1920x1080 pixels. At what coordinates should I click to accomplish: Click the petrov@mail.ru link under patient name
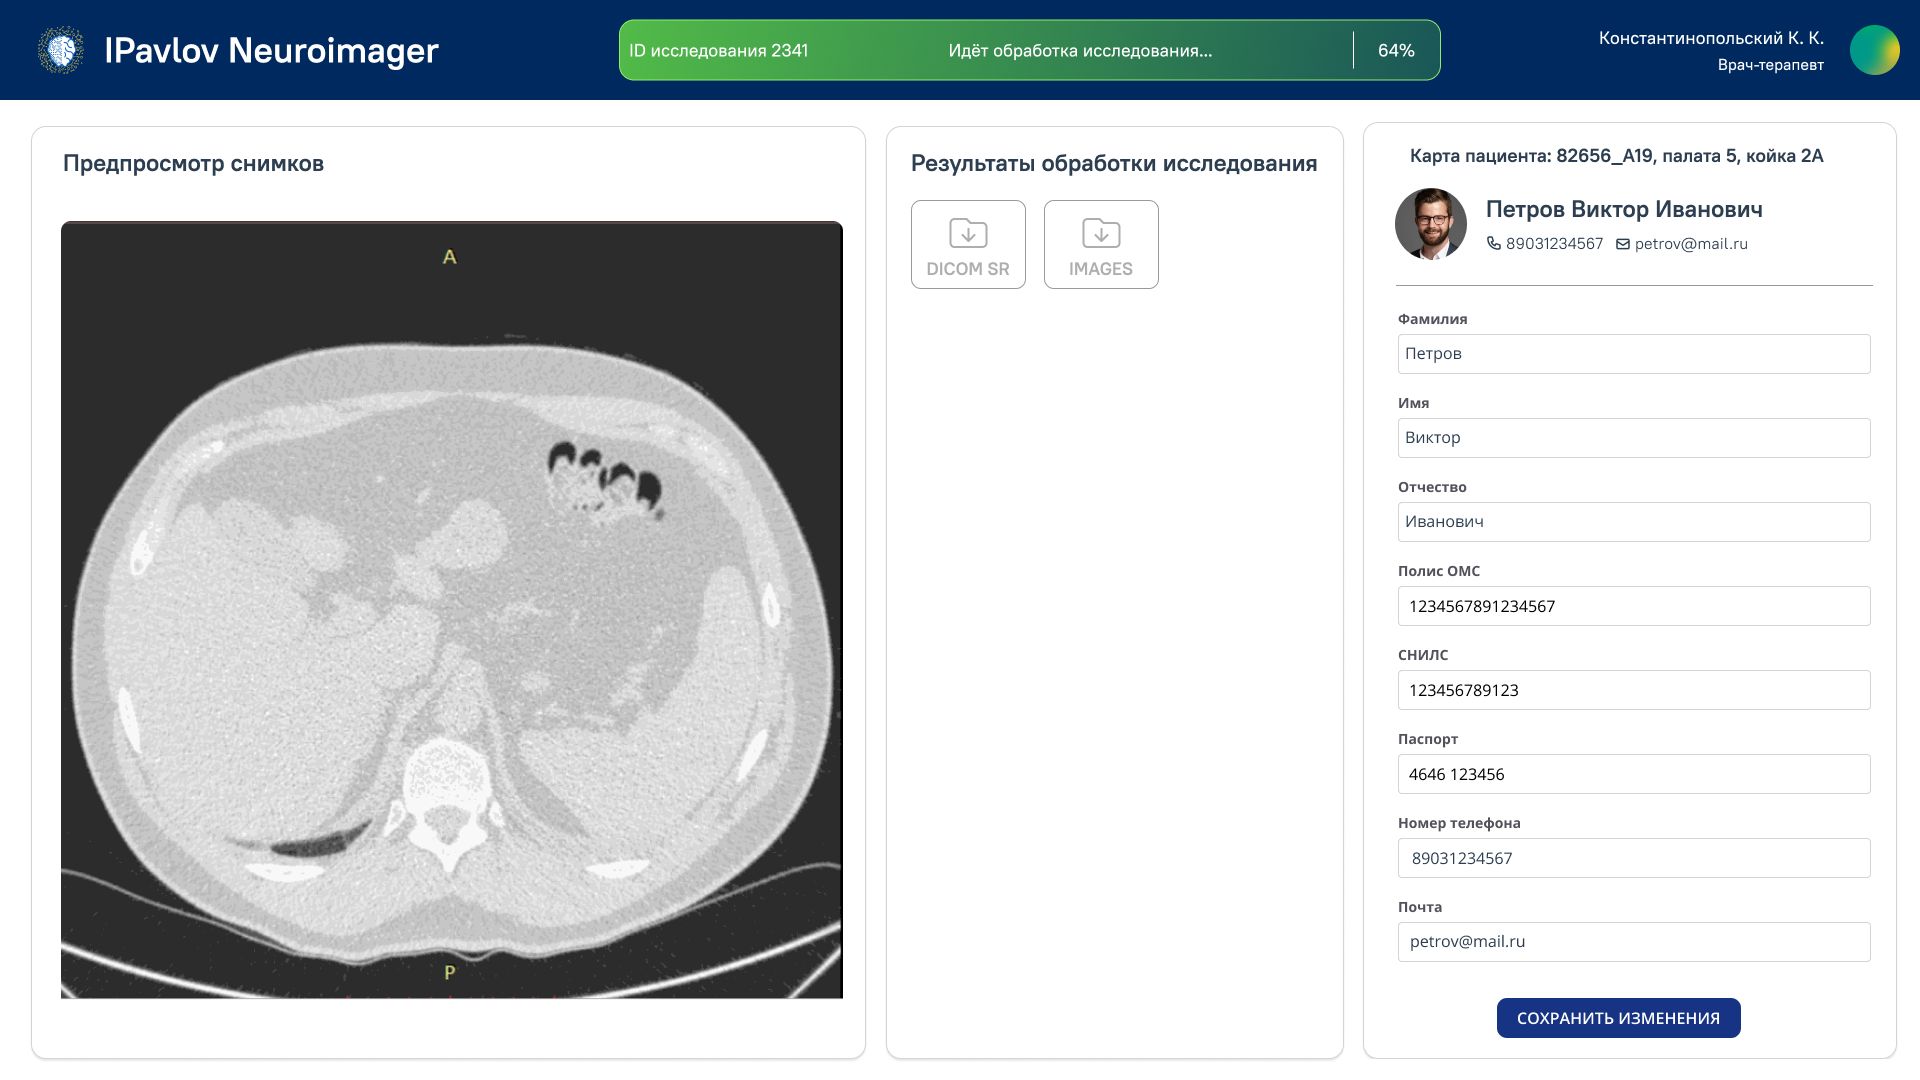pyautogui.click(x=1691, y=244)
